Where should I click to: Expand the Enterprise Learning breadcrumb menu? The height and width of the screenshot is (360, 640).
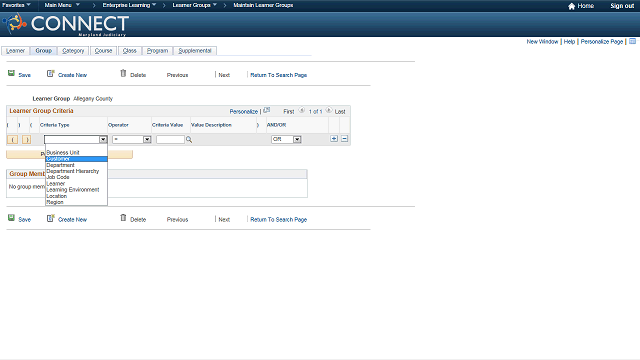tap(129, 5)
